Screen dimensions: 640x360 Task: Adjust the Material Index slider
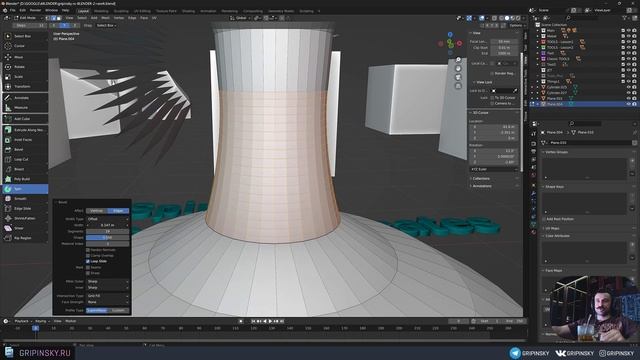click(108, 244)
